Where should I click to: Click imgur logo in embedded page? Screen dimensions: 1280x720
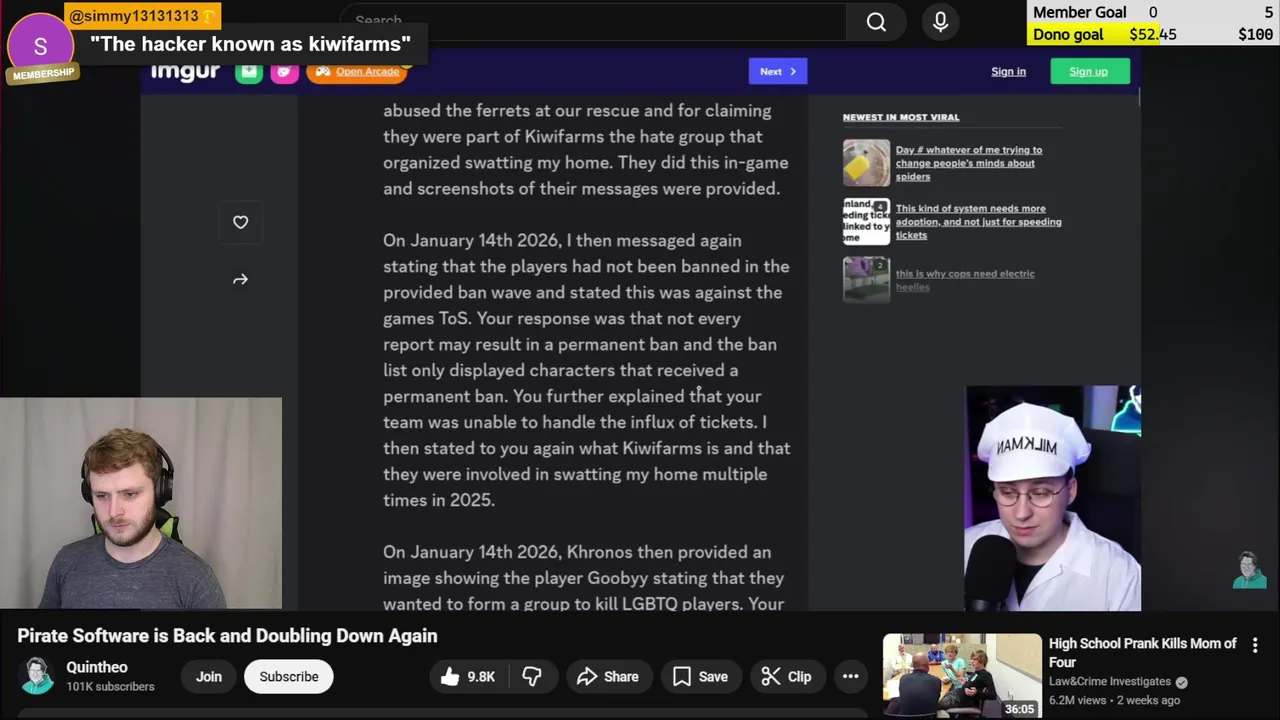(x=185, y=71)
